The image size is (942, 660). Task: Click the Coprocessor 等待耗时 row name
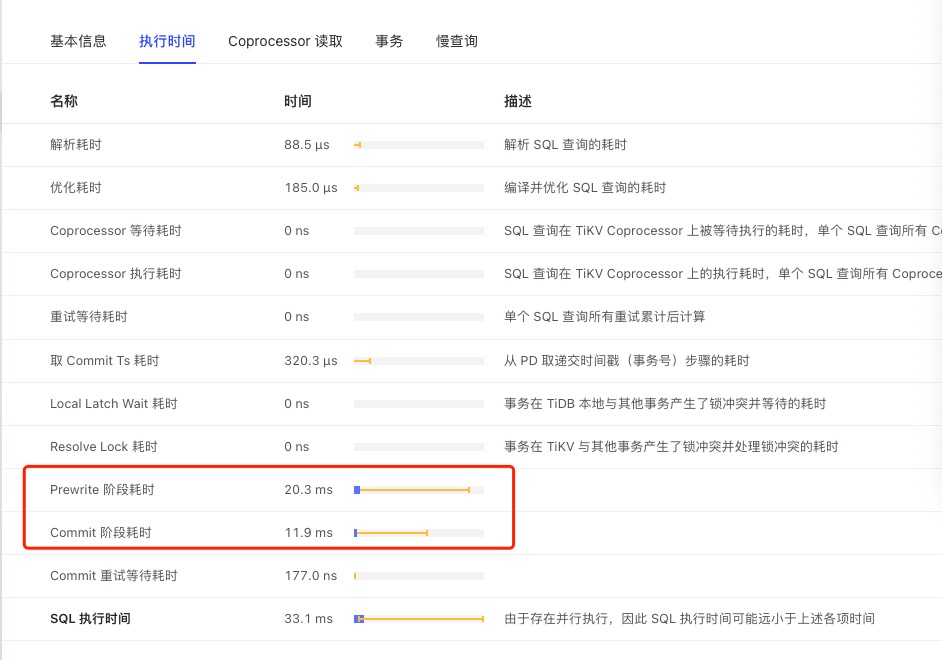116,231
